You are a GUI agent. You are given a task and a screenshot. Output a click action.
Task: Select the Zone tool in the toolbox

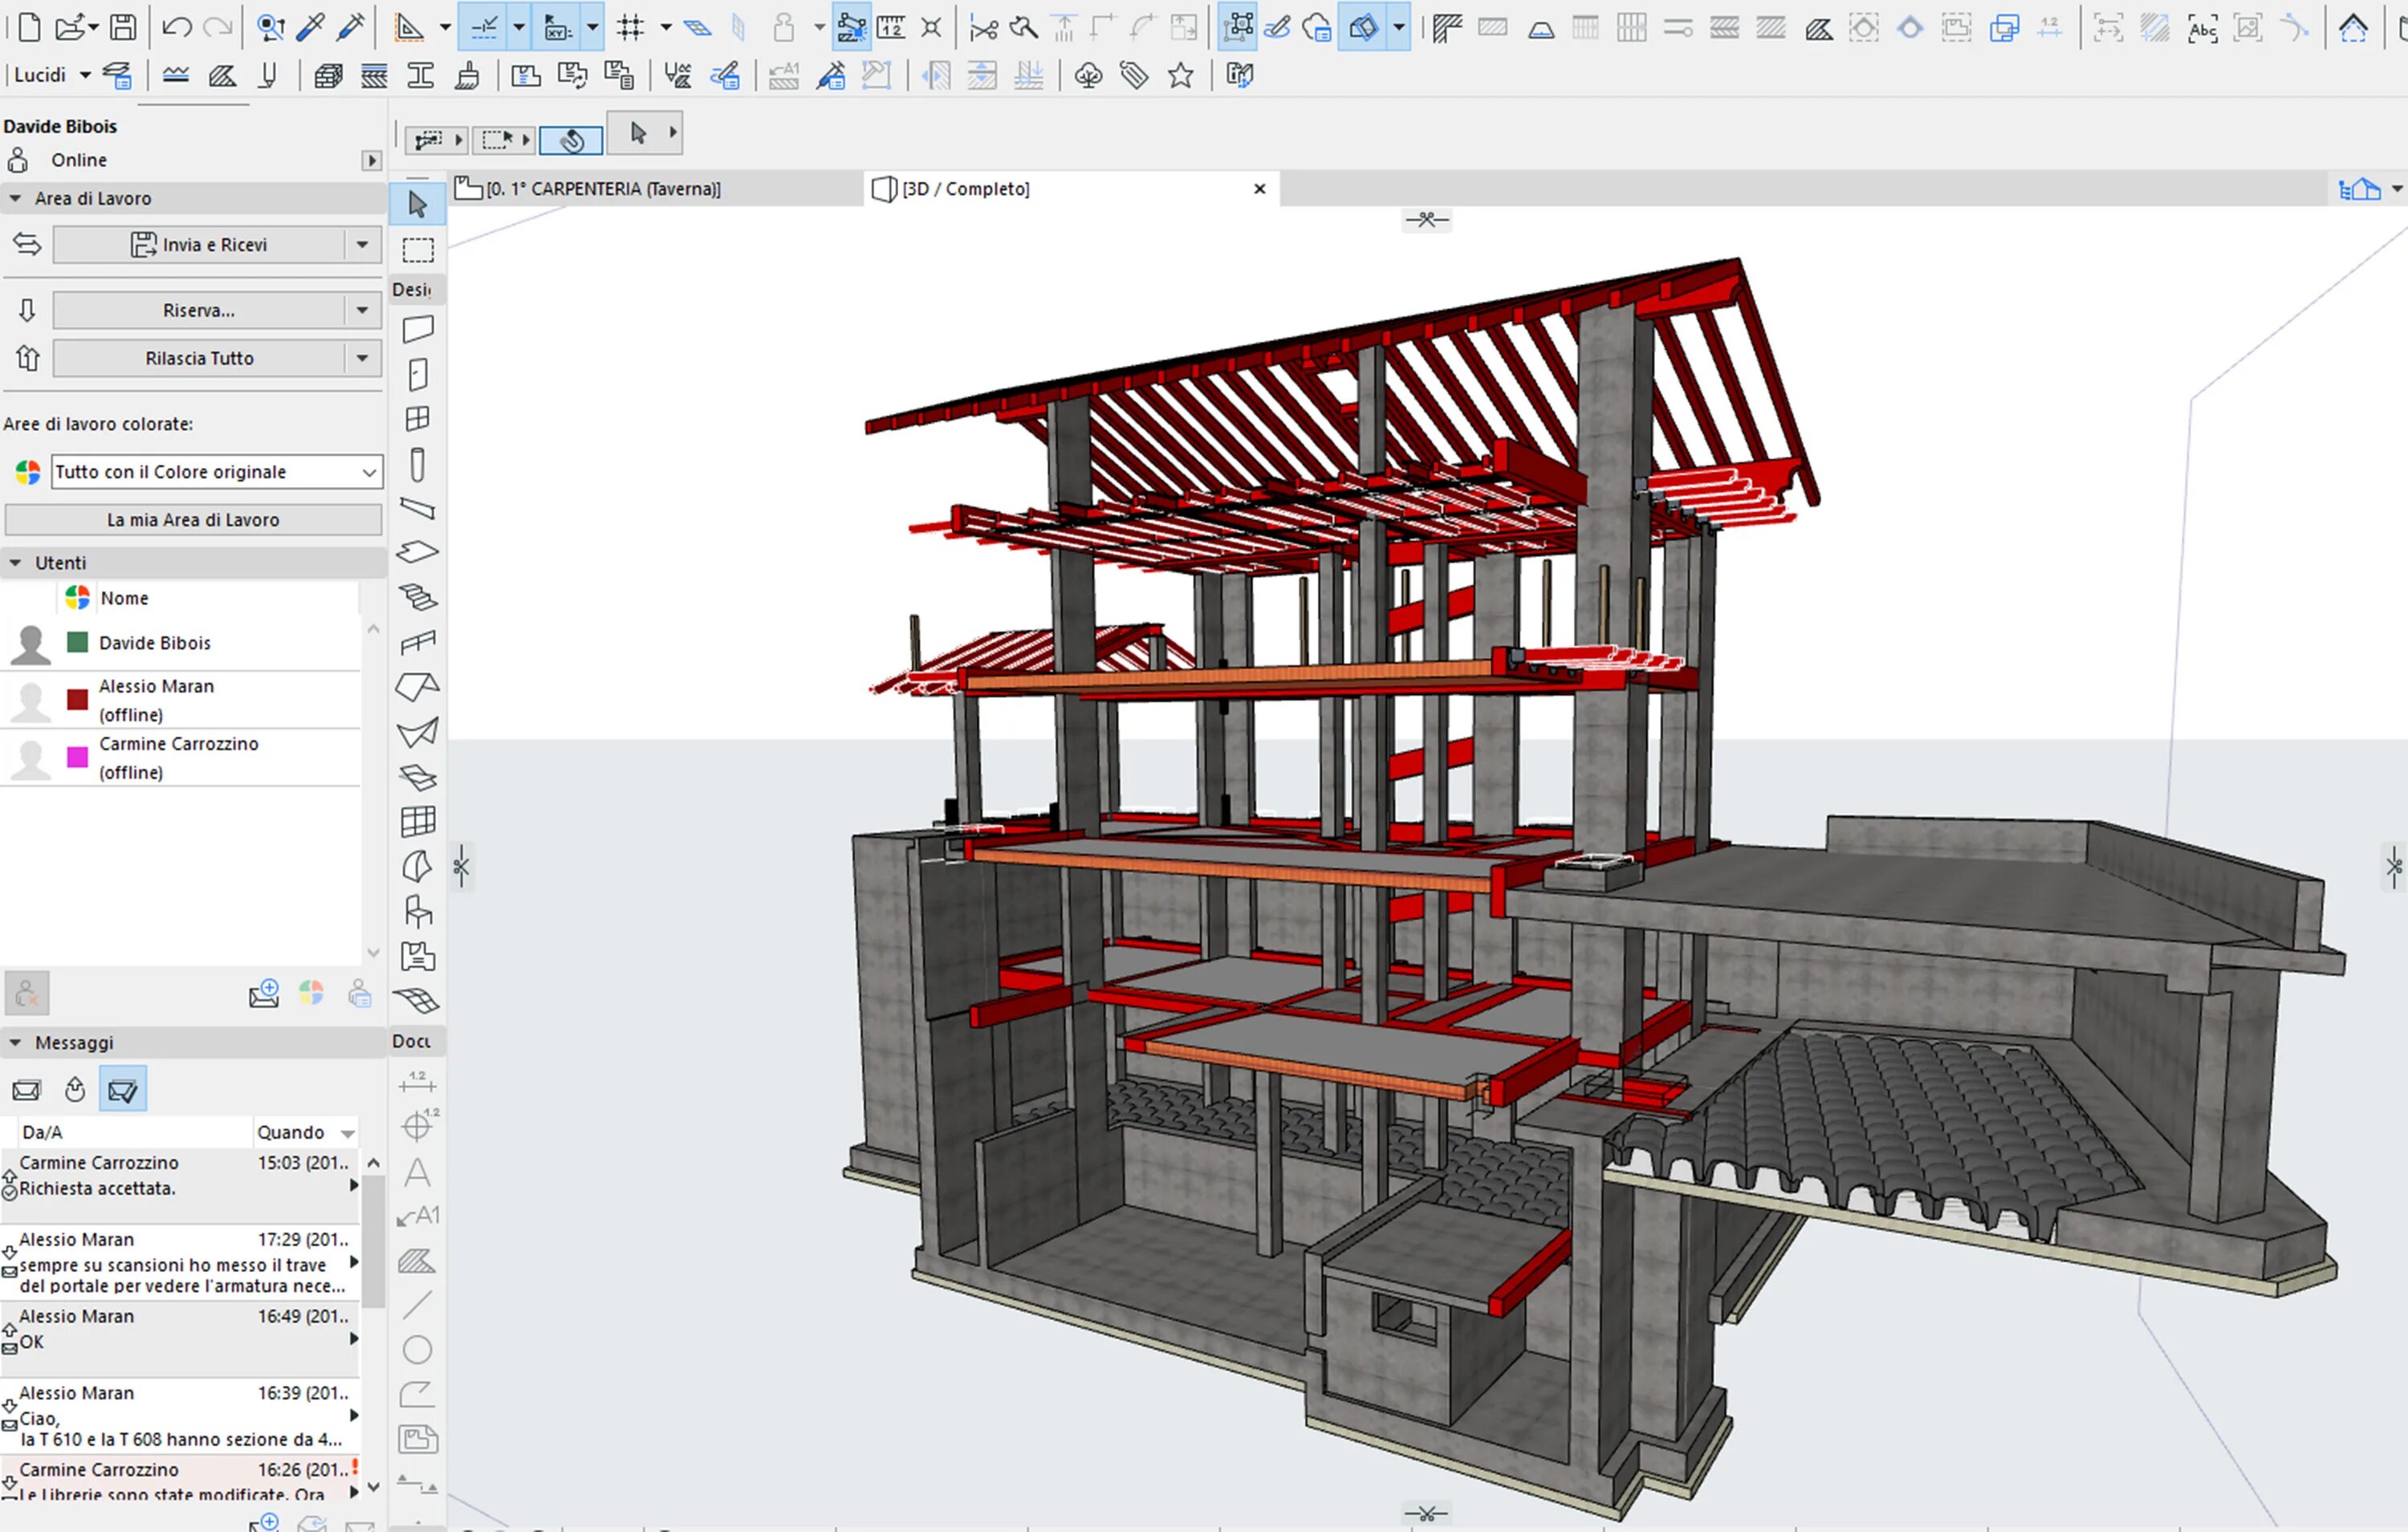[417, 956]
